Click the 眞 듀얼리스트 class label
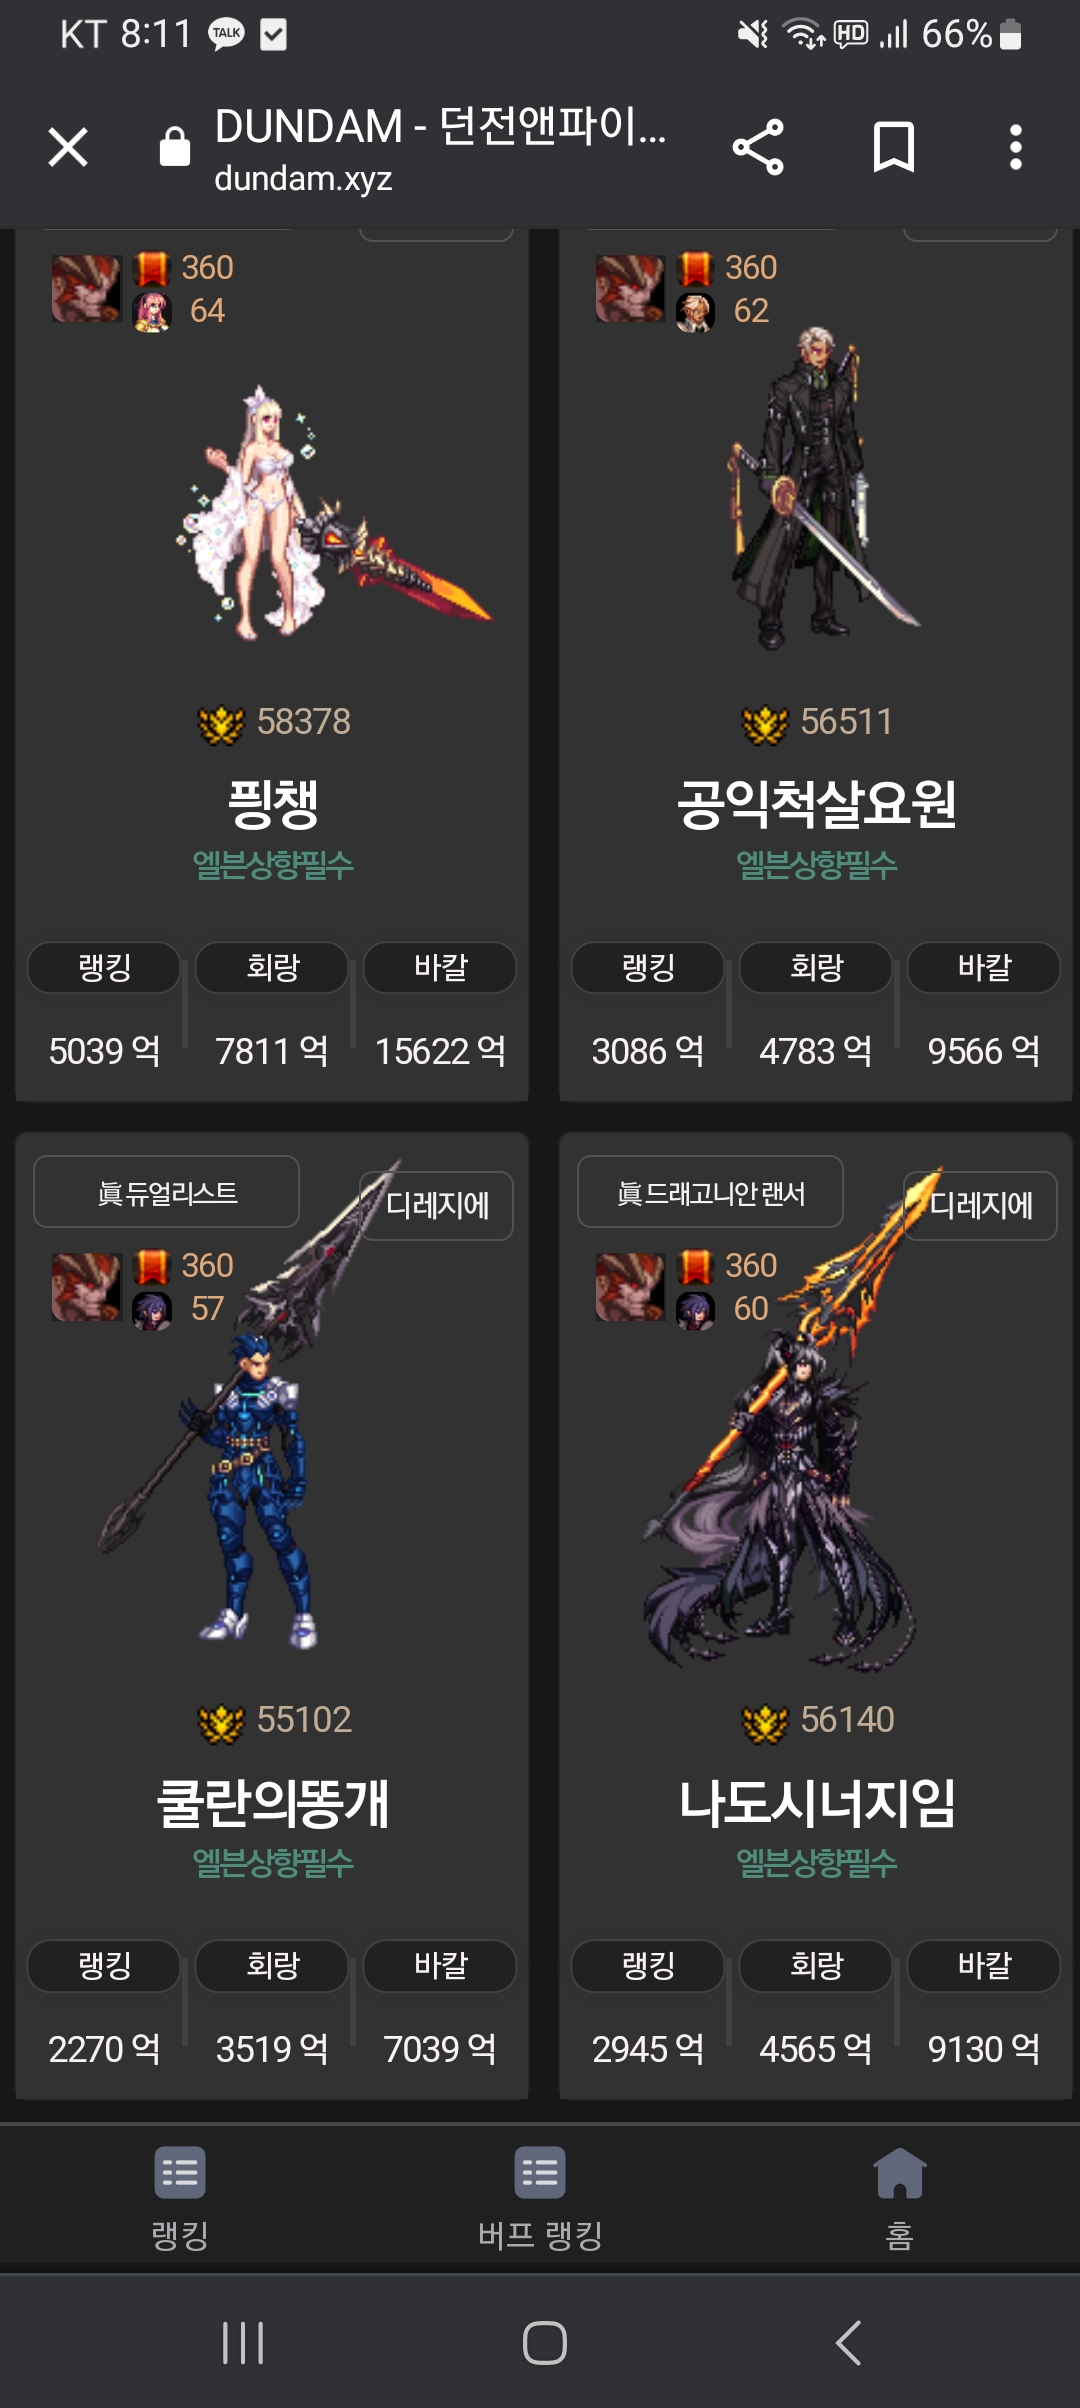 167,1192
